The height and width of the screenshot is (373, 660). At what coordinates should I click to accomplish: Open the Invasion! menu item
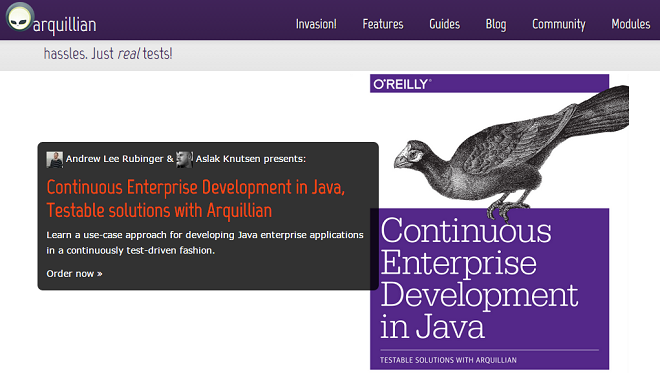click(x=316, y=24)
